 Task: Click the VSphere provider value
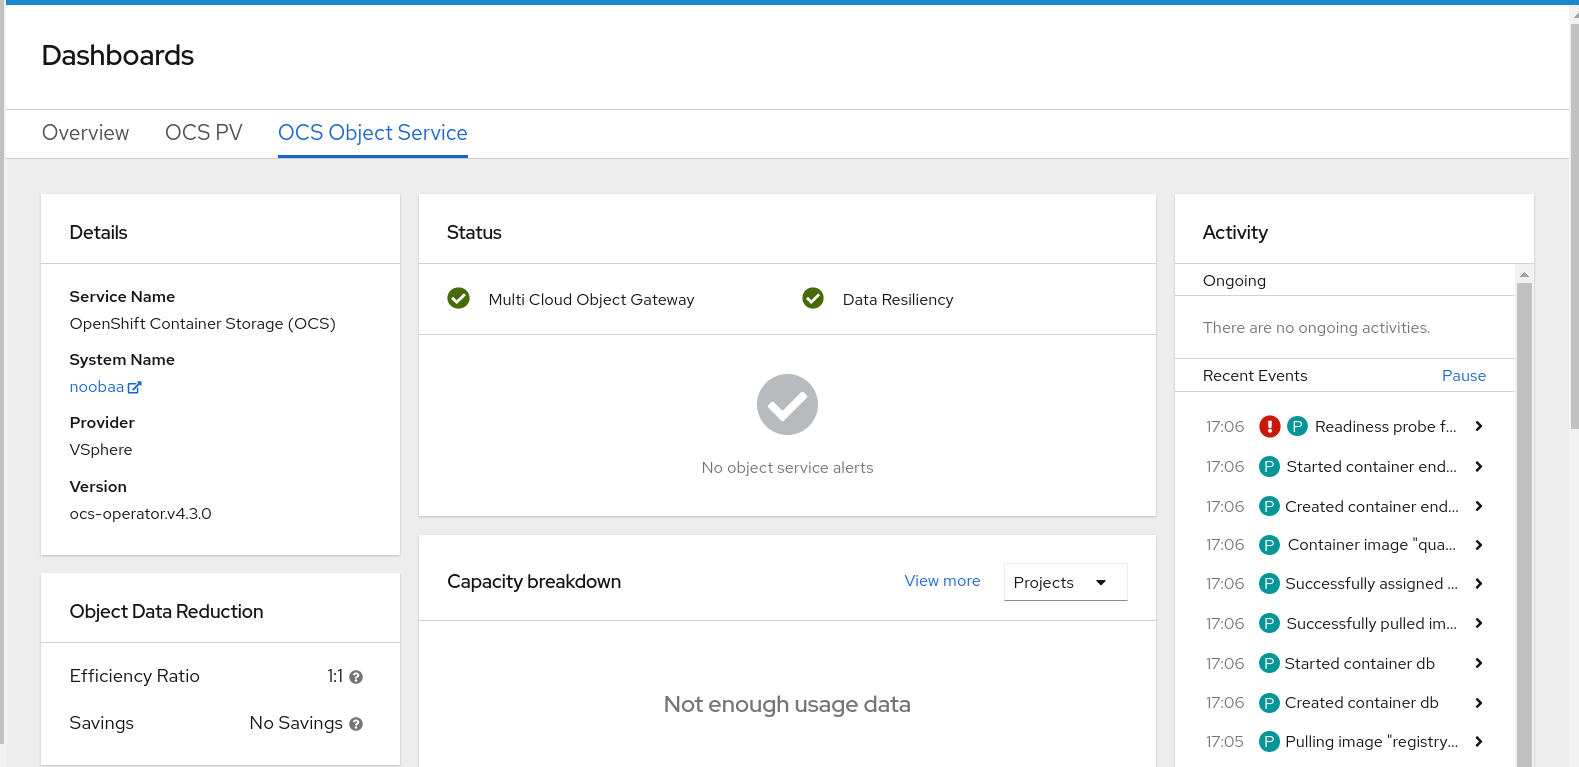101,450
